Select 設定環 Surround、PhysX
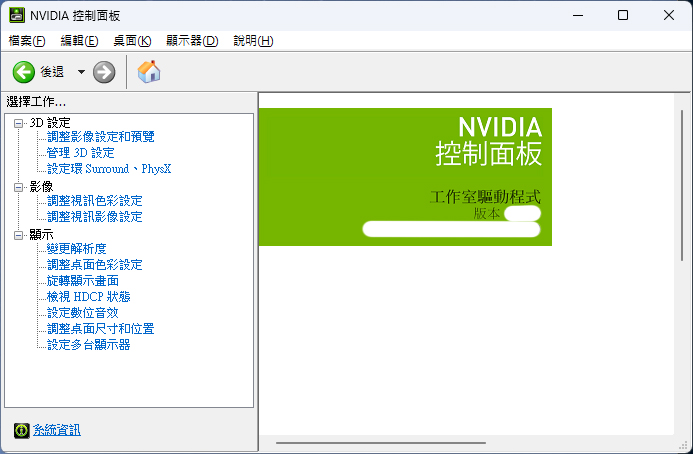Viewport: 693px width, 454px height. coord(109,169)
